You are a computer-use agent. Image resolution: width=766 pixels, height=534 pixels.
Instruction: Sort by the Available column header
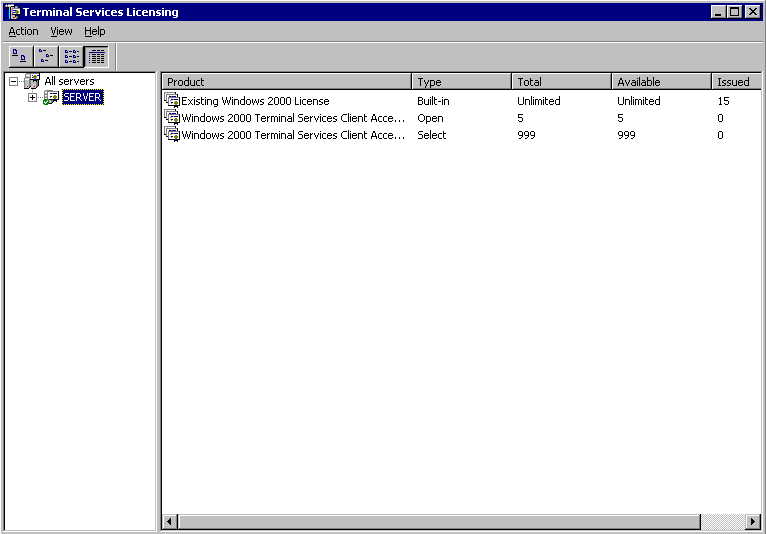(x=661, y=82)
